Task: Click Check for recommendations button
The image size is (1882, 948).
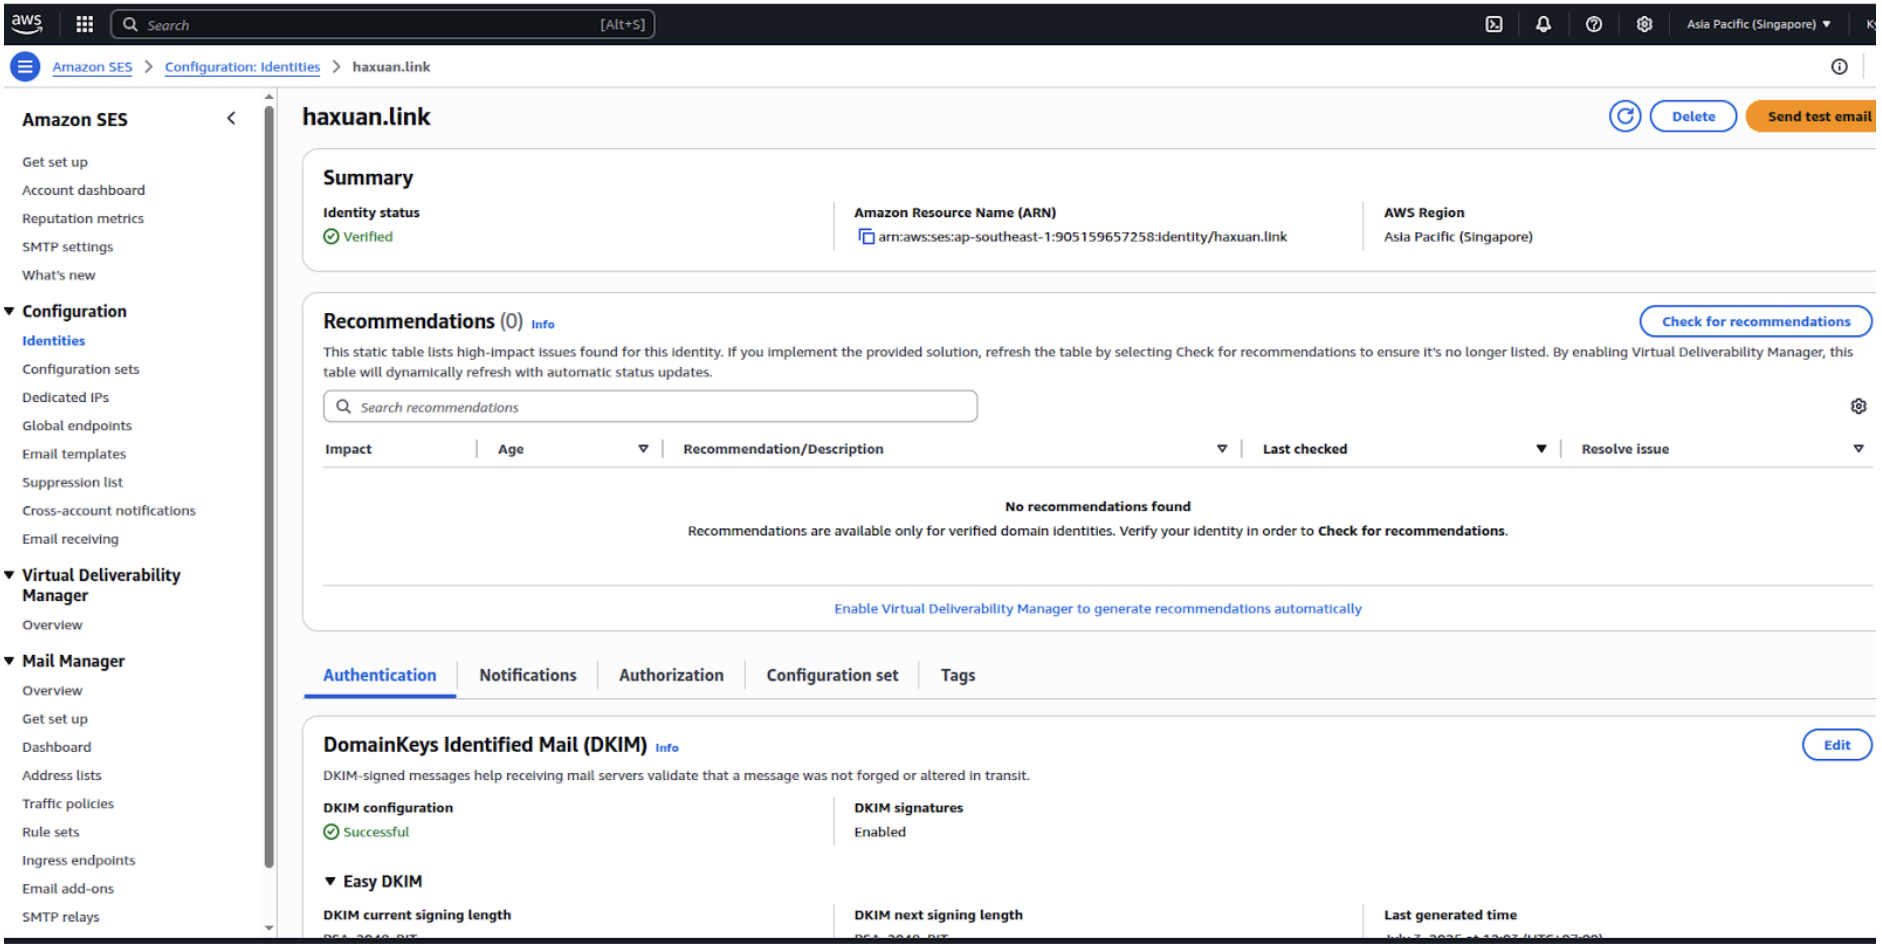Action: [x=1756, y=321]
